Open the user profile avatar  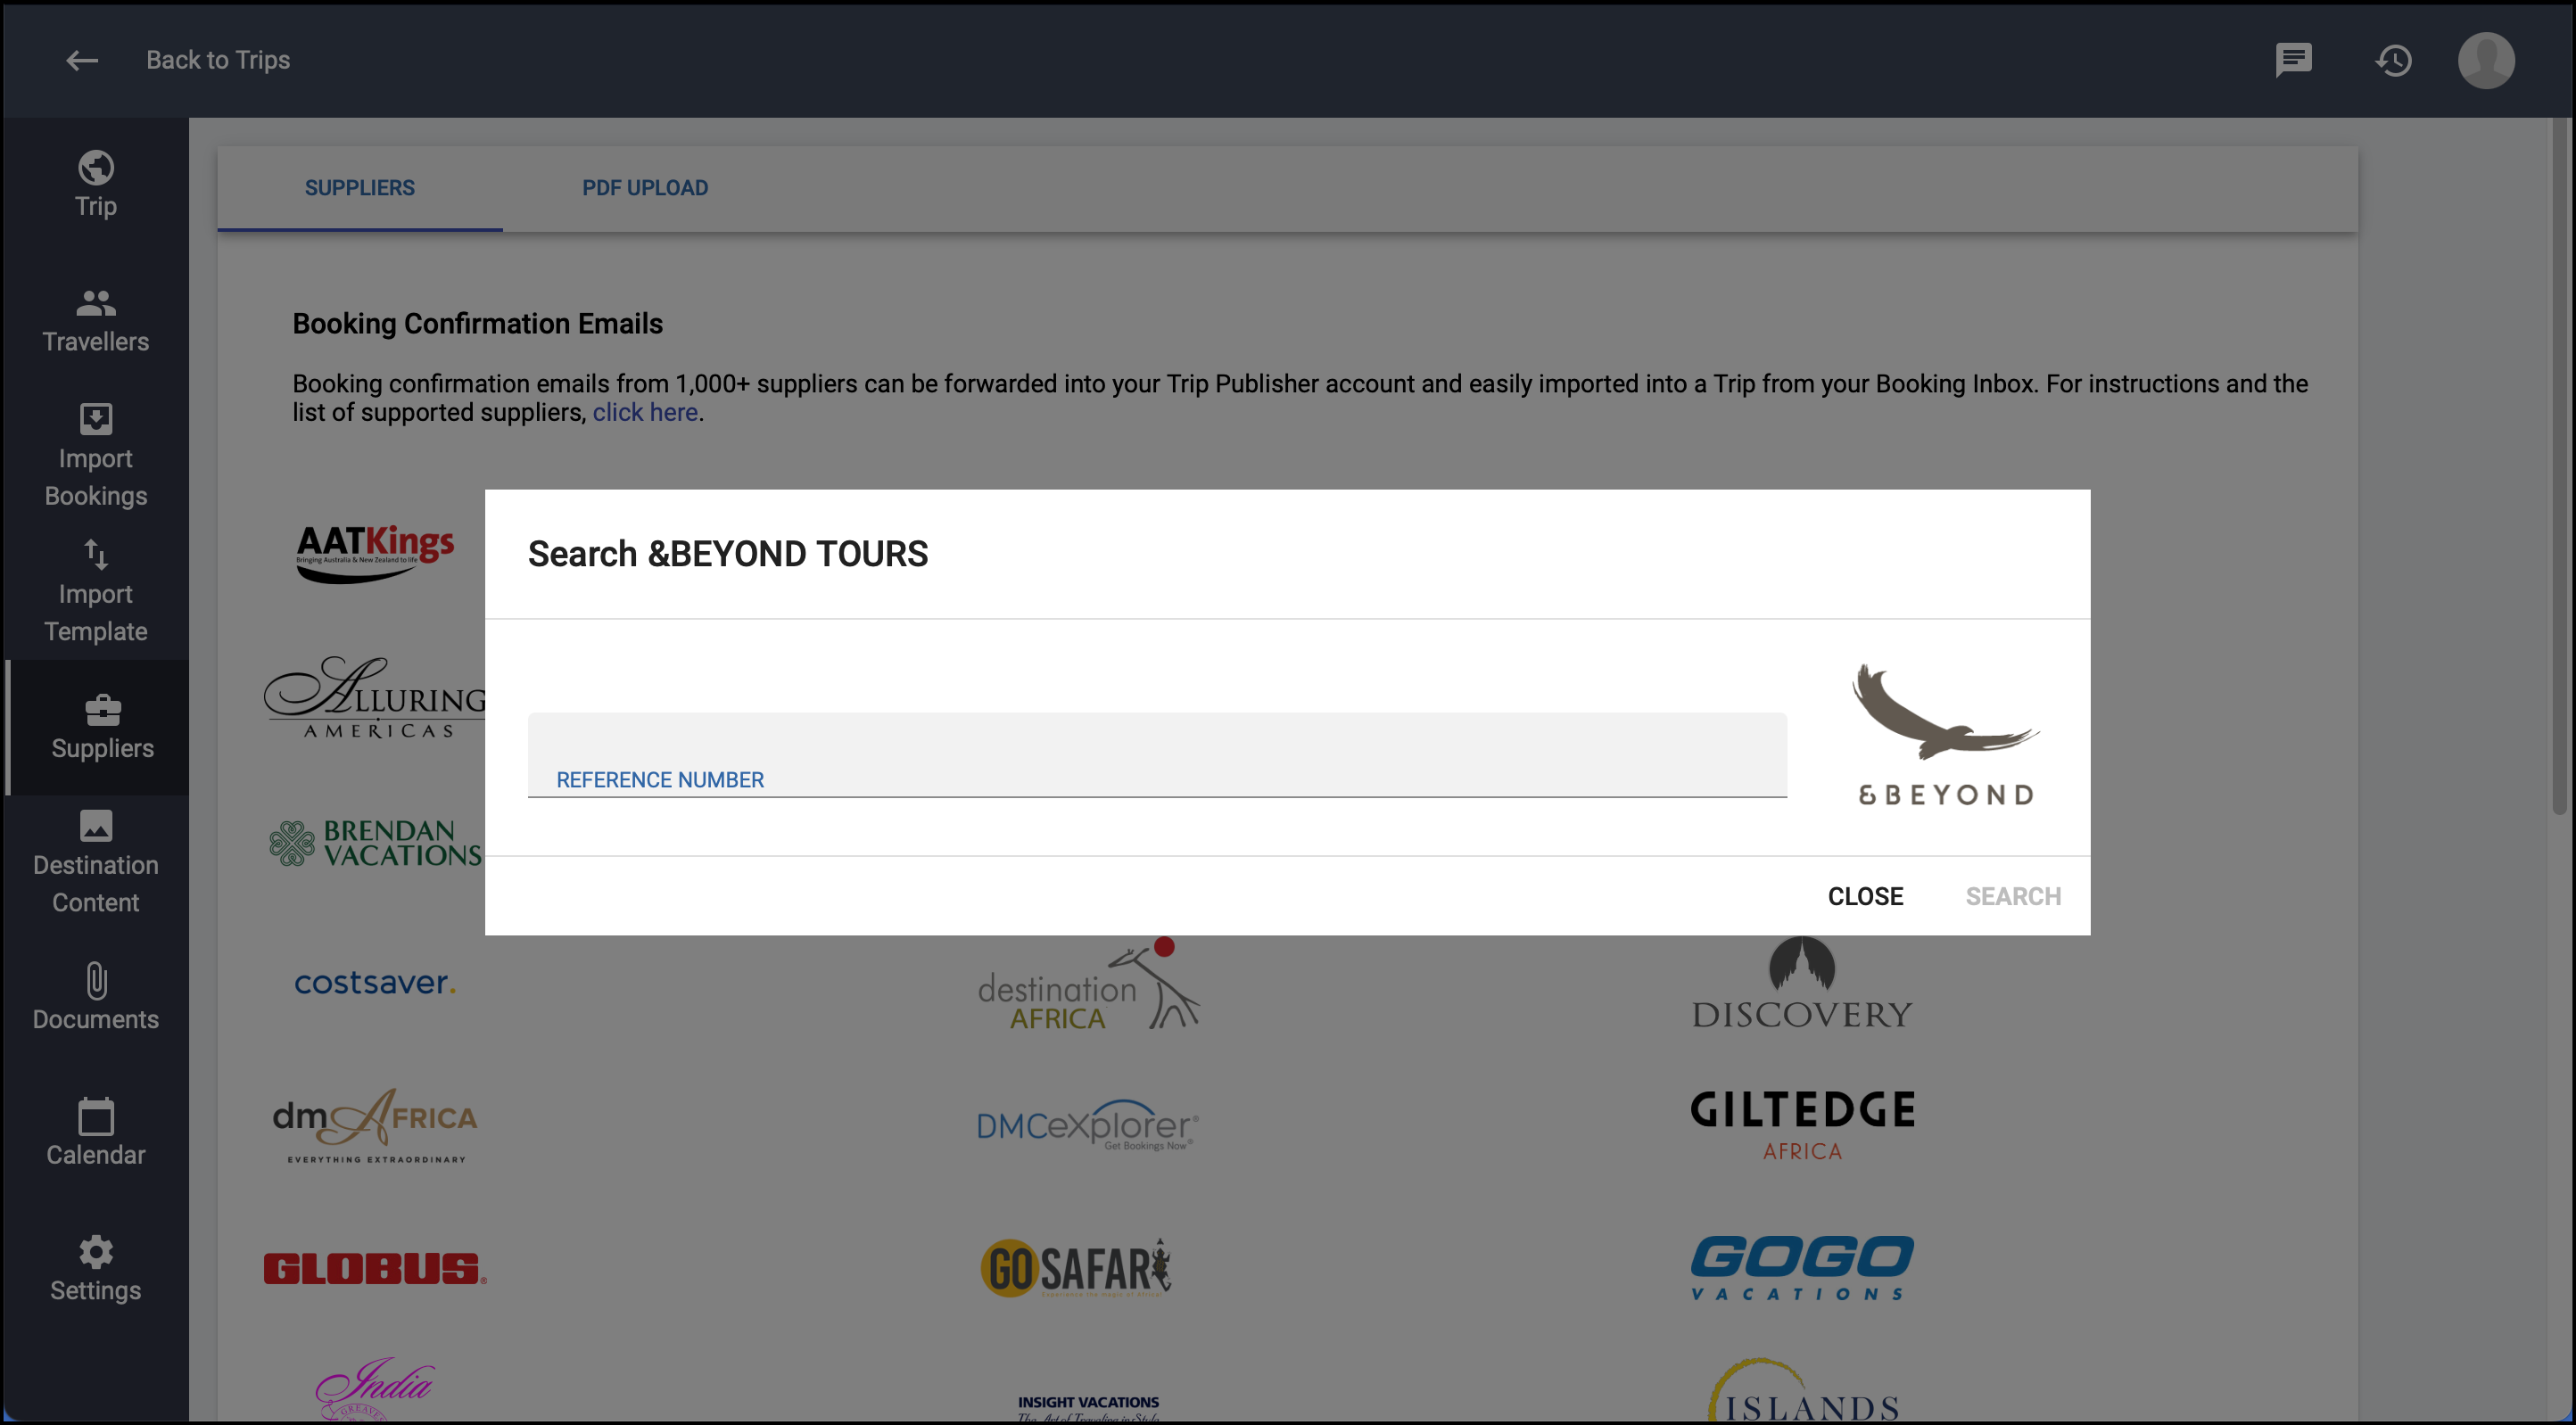2486,60
